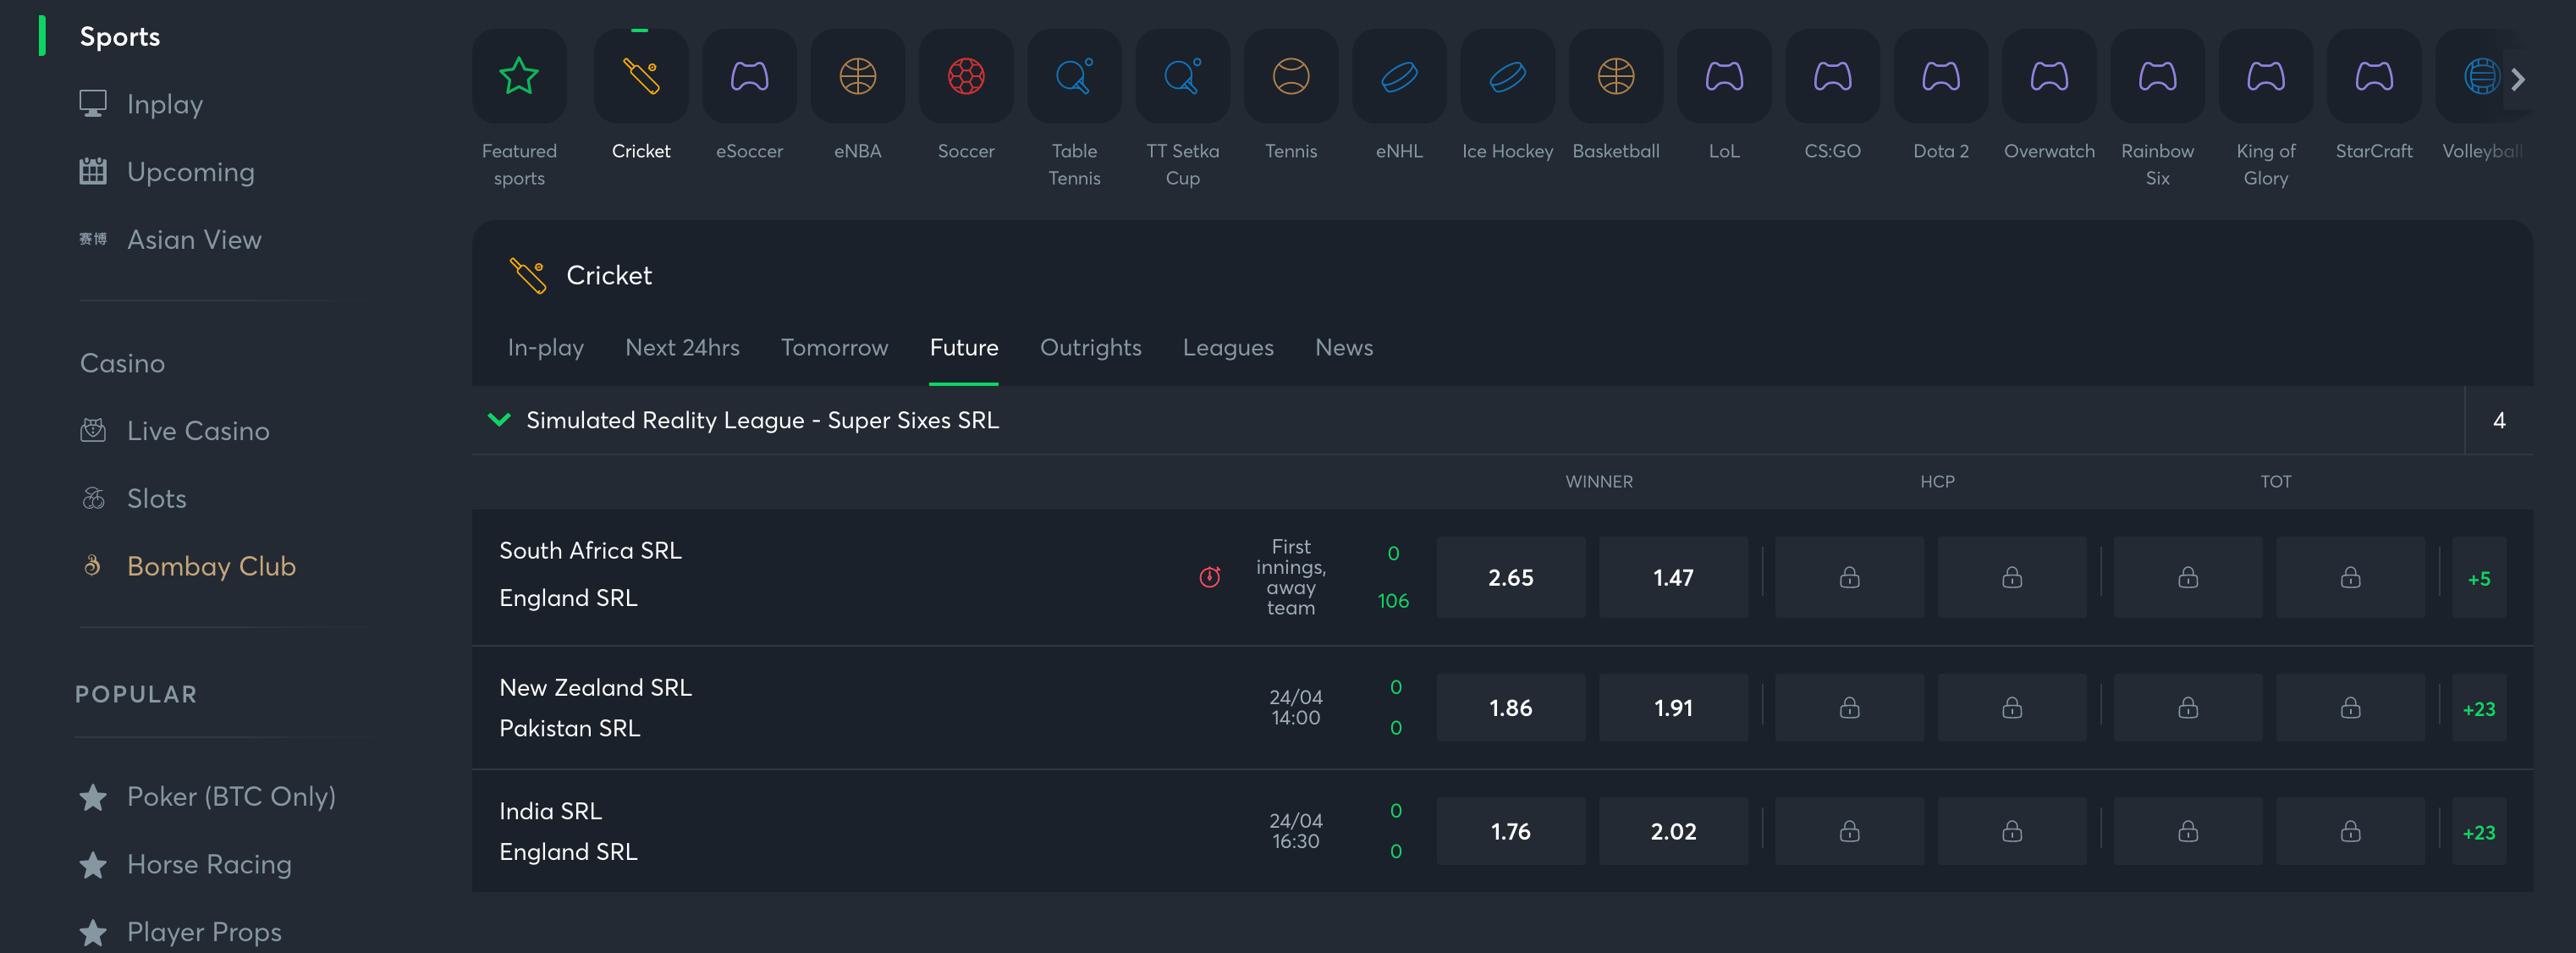Open the Outrights tab

[1091, 345]
